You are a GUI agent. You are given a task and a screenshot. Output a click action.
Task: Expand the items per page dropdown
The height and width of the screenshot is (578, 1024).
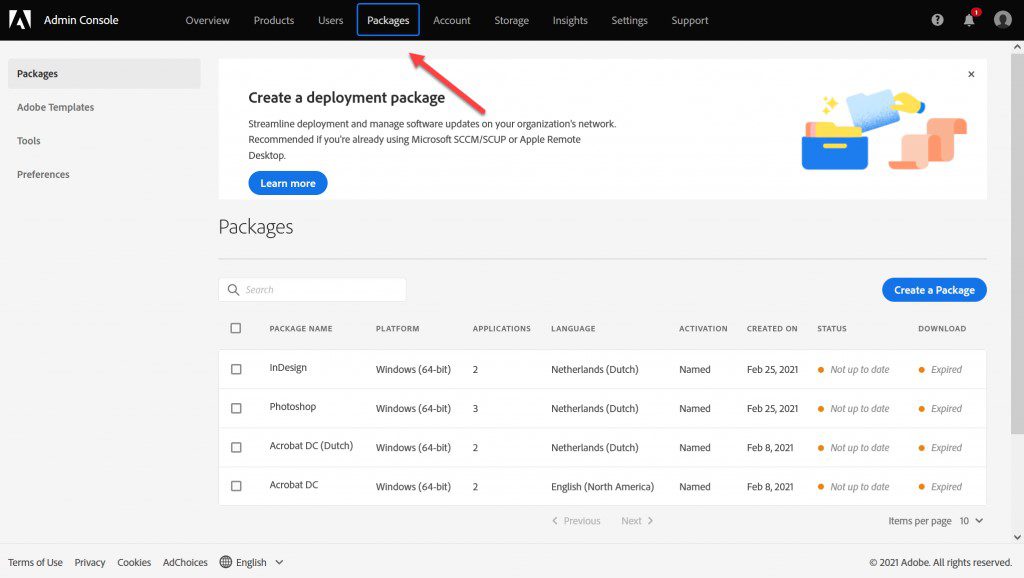(x=971, y=521)
